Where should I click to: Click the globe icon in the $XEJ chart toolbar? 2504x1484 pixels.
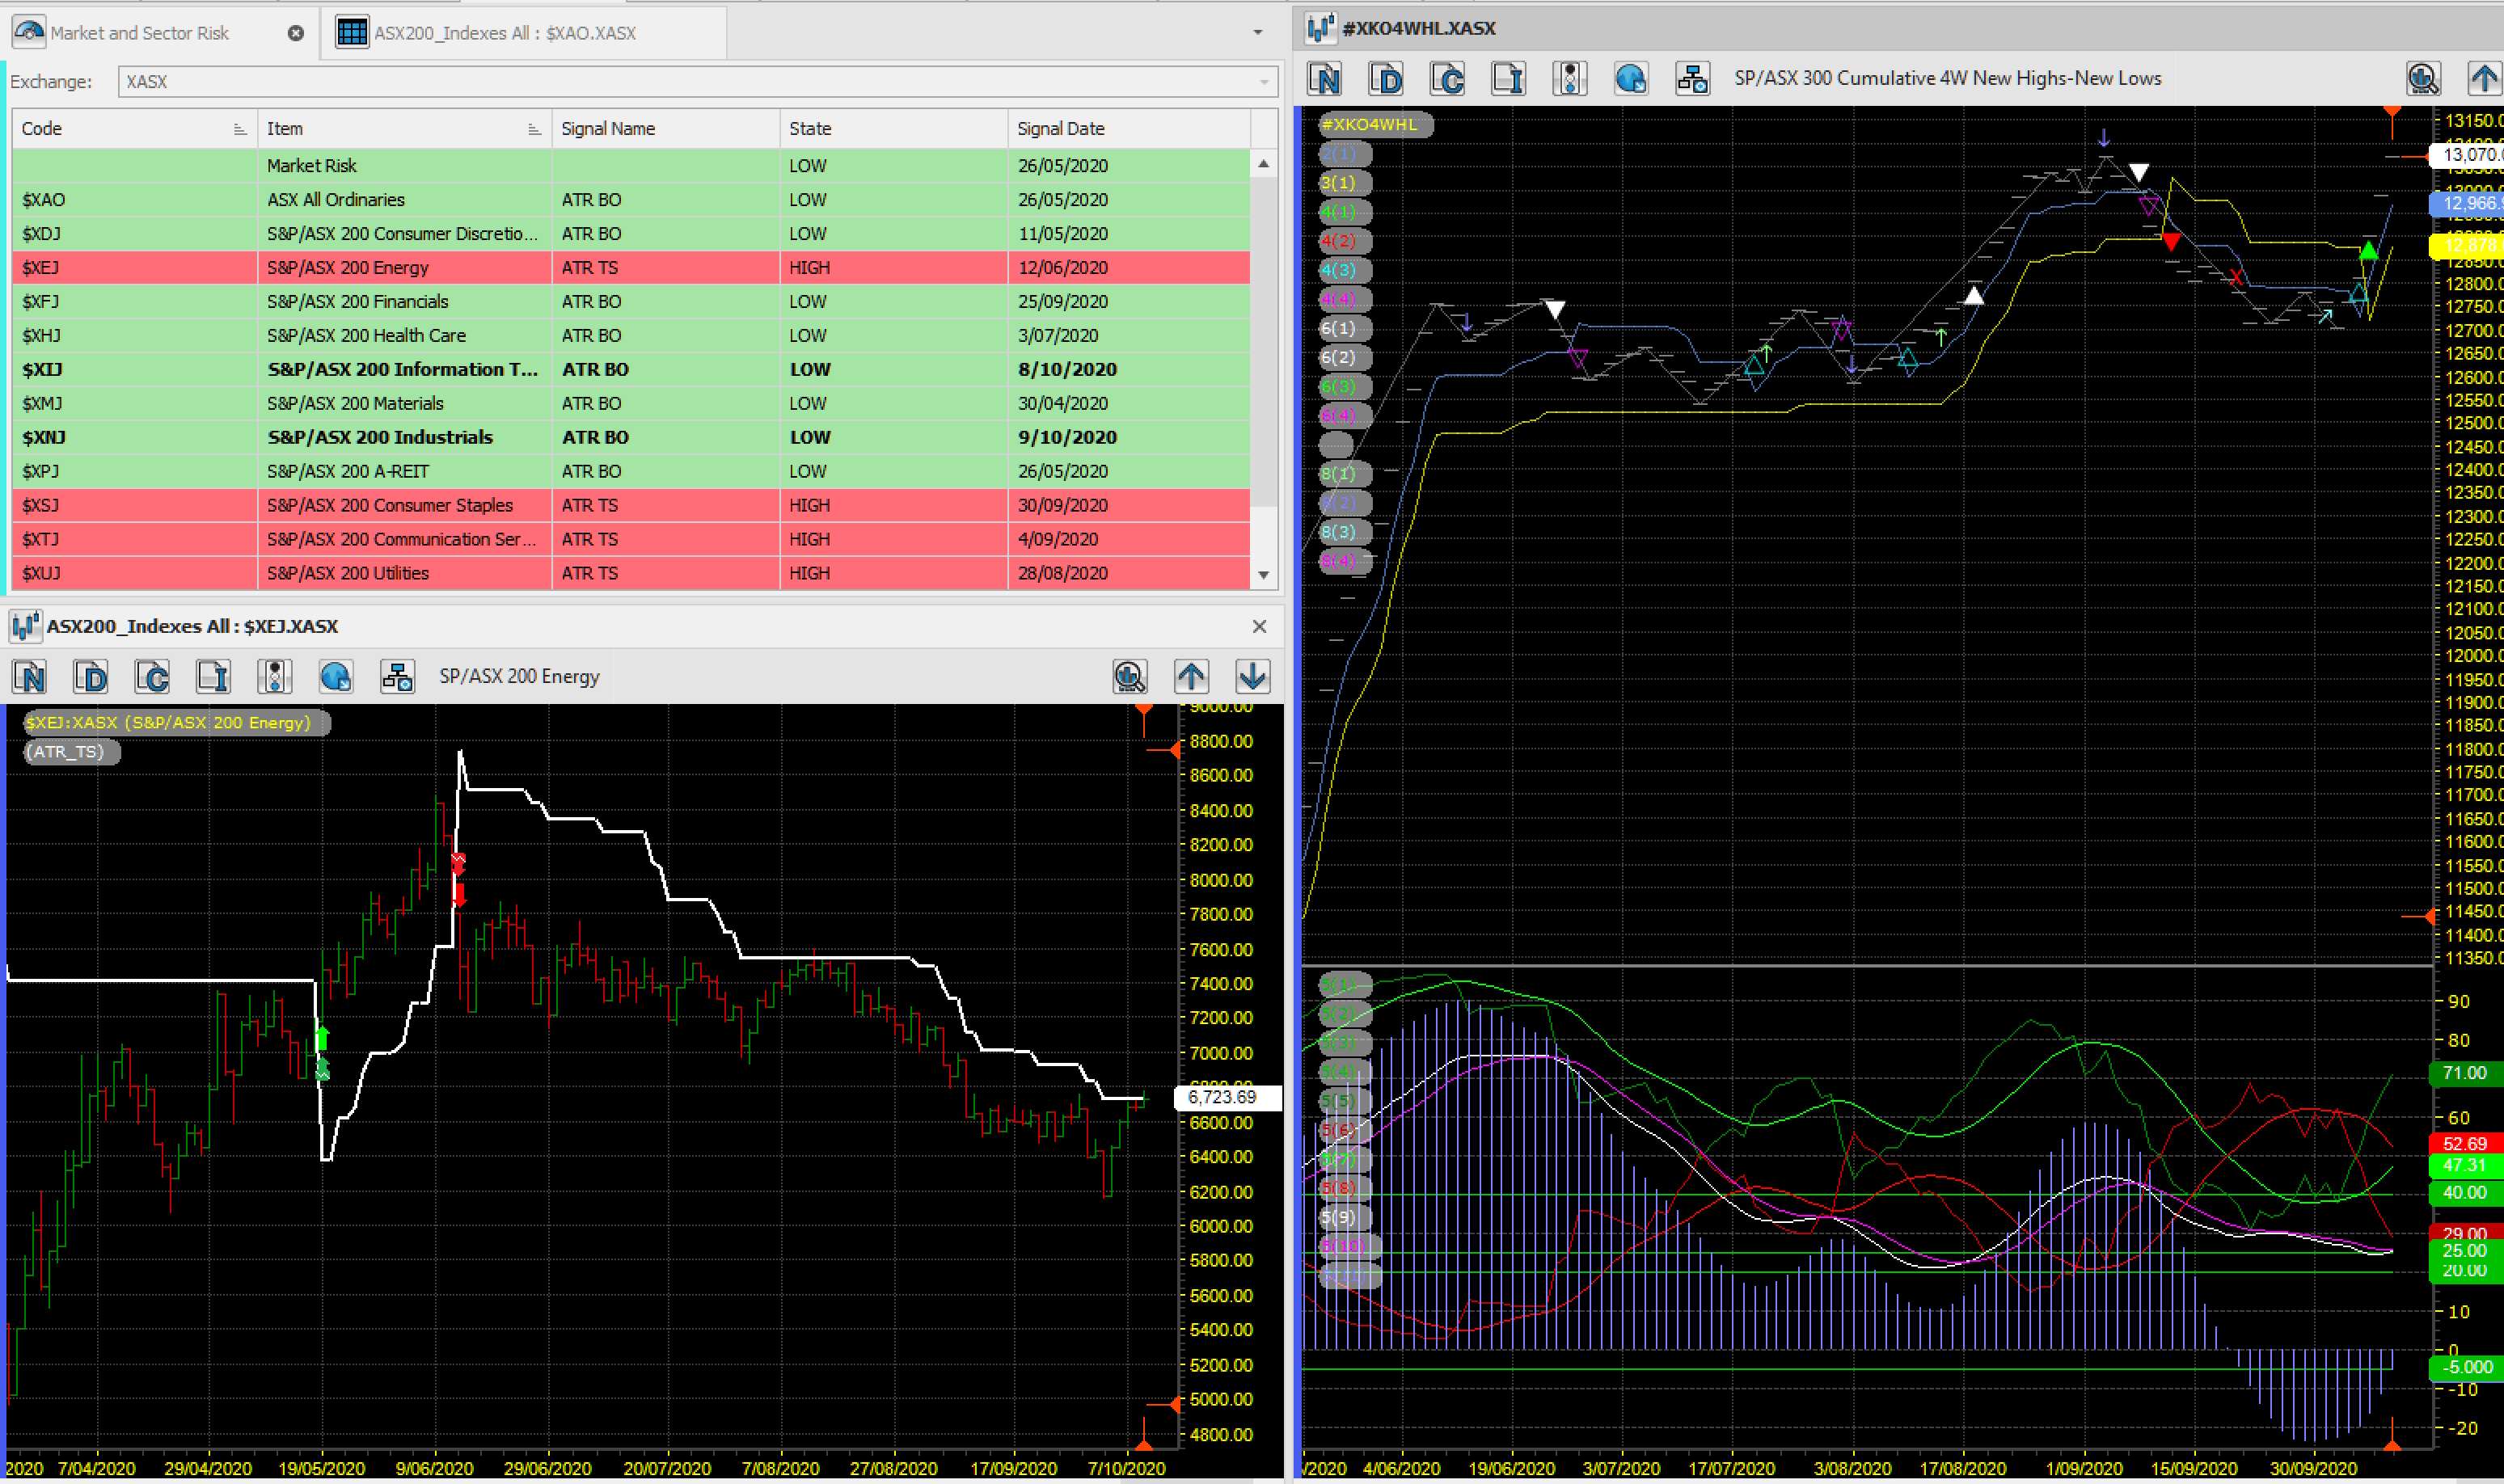point(336,677)
